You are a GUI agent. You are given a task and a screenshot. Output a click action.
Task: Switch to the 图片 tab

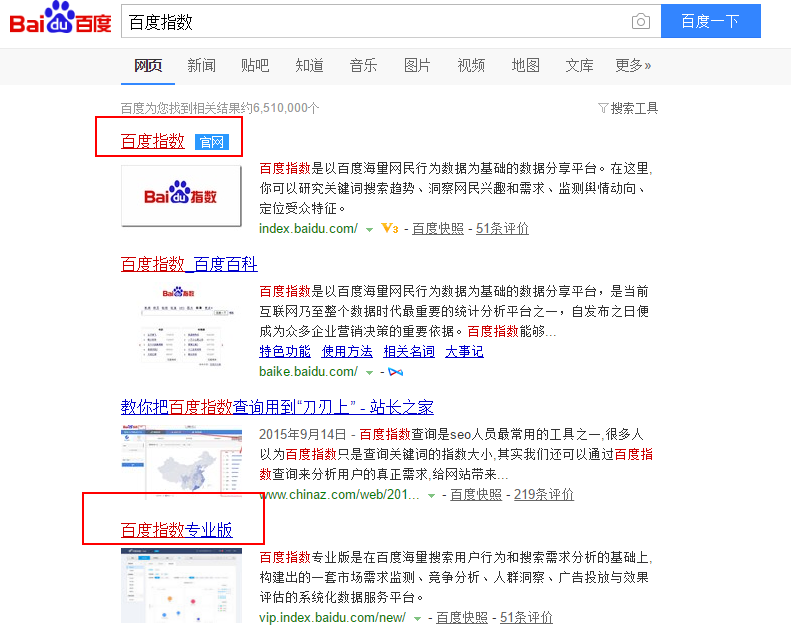pyautogui.click(x=417, y=66)
